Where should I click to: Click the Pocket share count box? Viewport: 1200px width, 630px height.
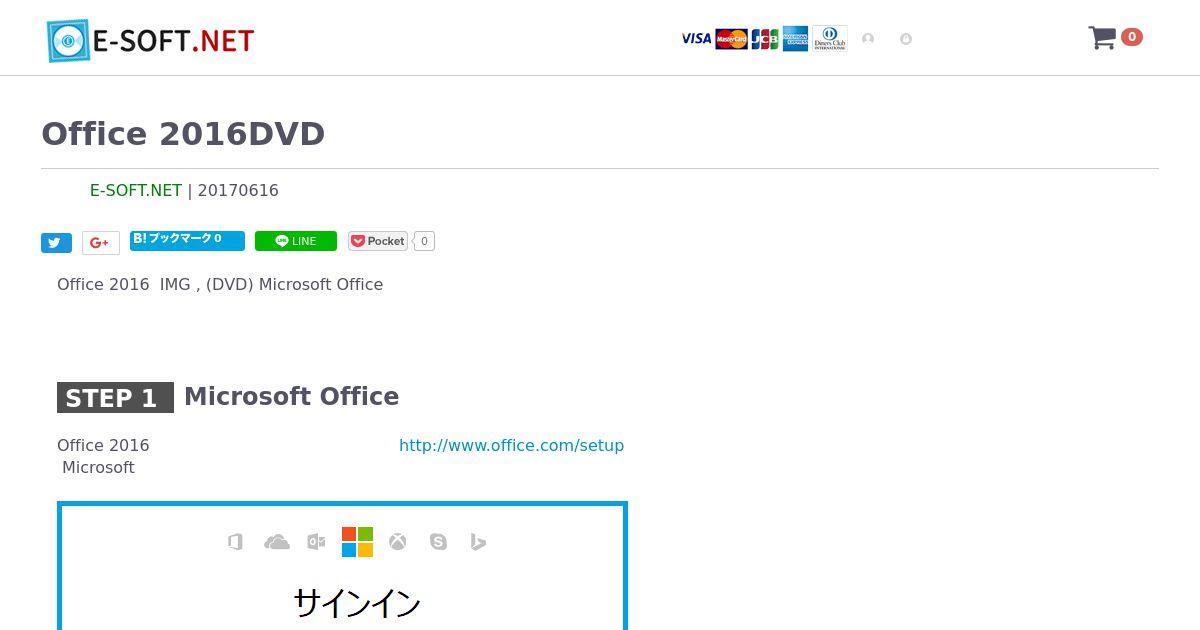[424, 241]
